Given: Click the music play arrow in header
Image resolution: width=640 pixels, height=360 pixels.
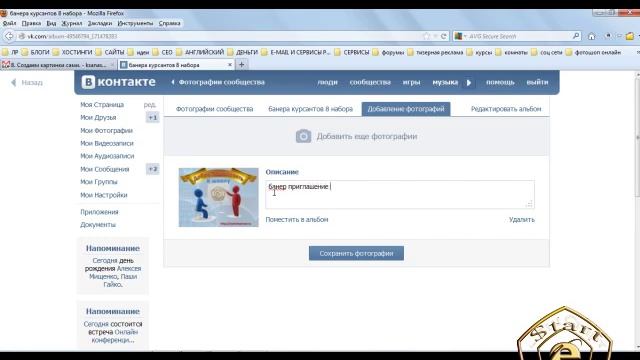Looking at the screenshot, I should (469, 82).
